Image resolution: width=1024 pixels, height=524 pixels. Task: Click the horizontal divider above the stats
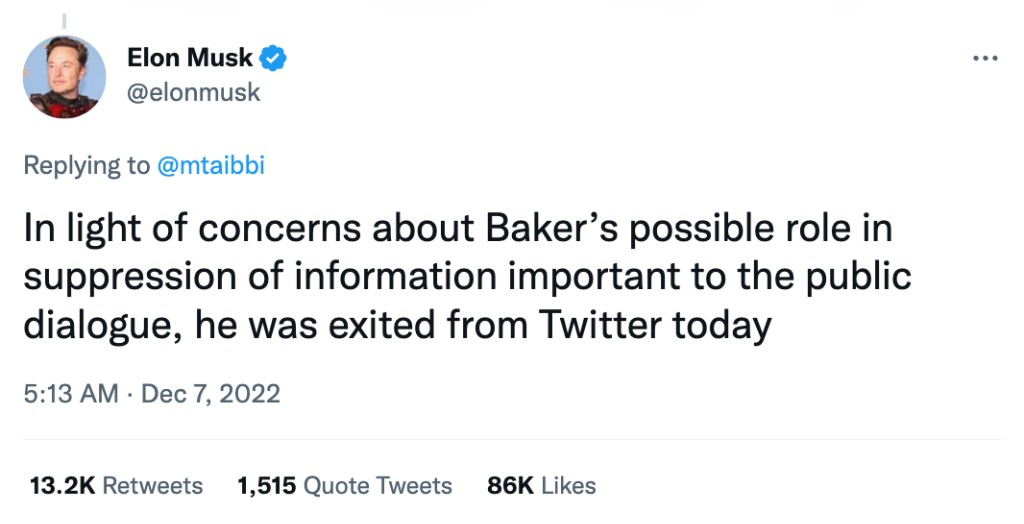point(512,439)
